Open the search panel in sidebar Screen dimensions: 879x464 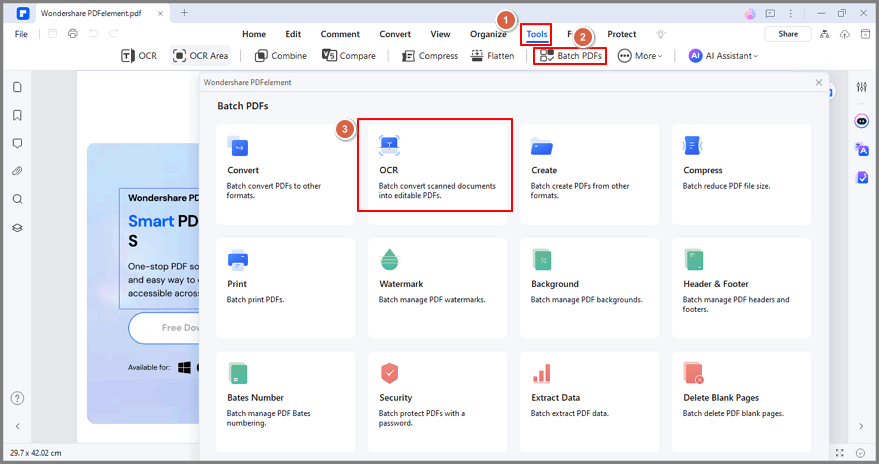coord(17,199)
